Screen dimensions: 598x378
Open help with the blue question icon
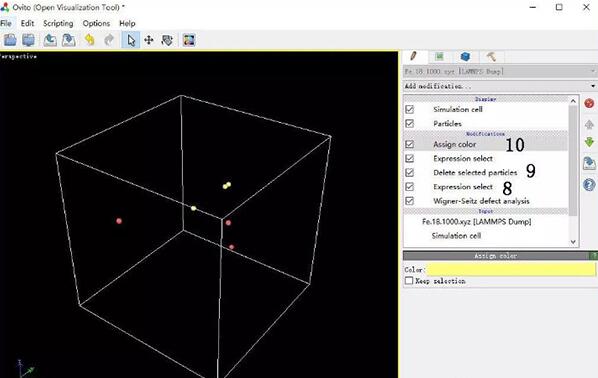(589, 185)
